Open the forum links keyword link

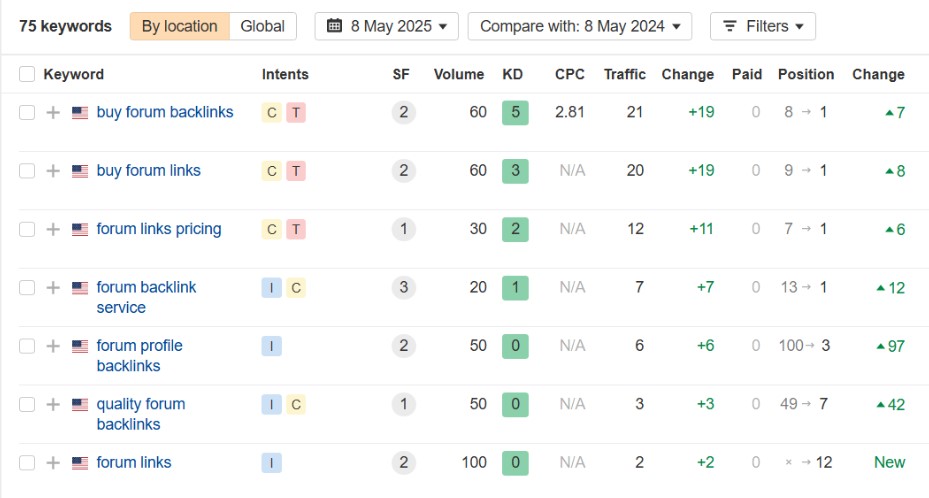pyautogui.click(x=134, y=462)
